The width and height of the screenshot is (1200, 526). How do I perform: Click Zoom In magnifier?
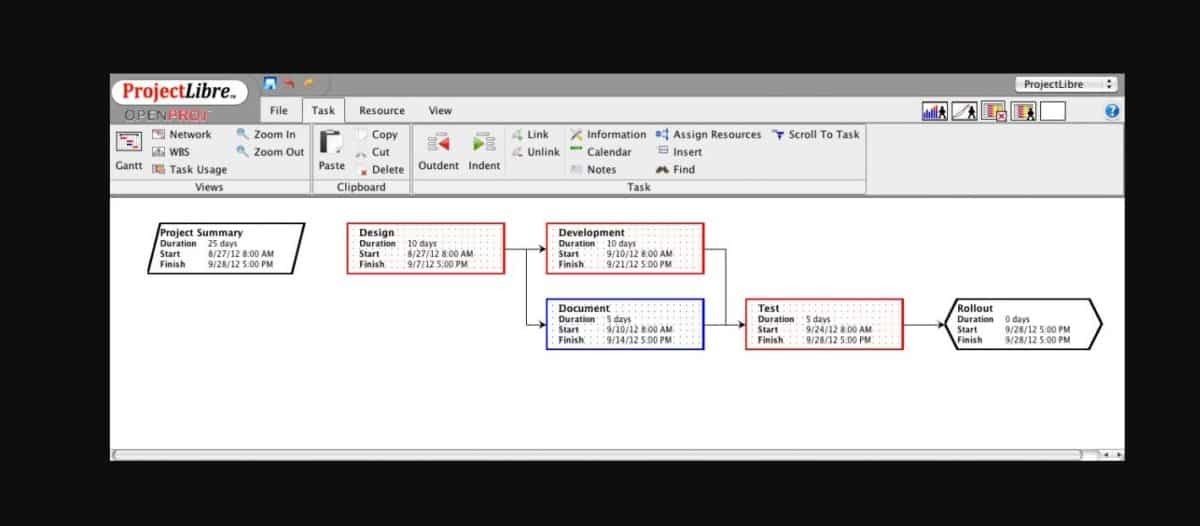click(x=266, y=134)
